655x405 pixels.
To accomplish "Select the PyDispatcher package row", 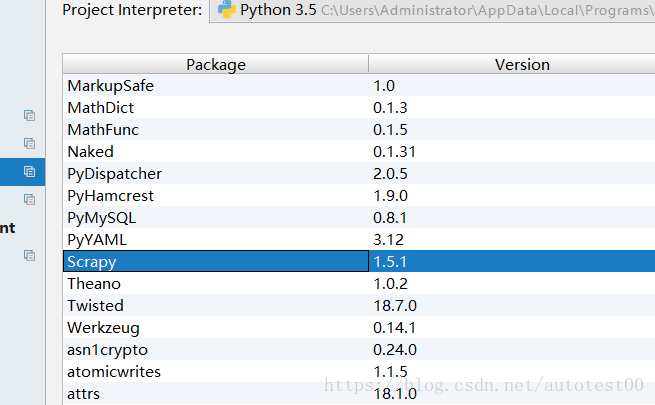I will (359, 174).
